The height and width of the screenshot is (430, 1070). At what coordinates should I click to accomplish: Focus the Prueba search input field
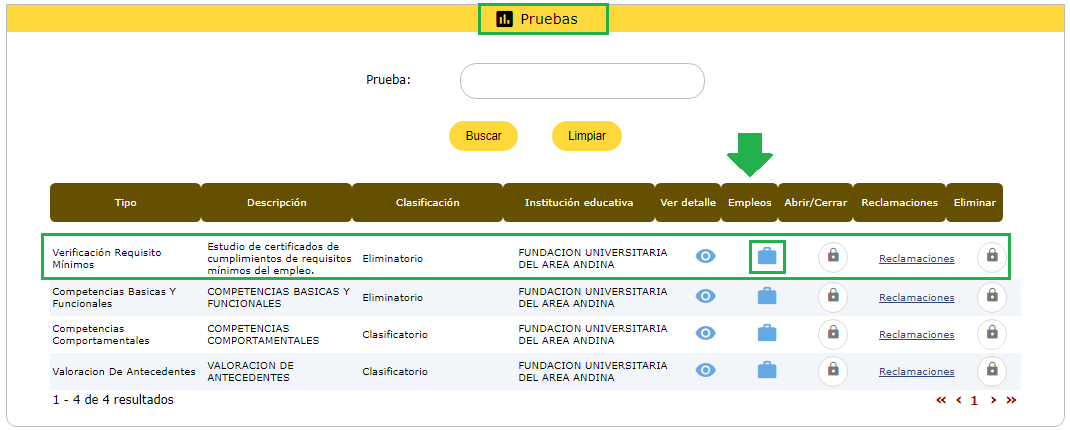[582, 81]
